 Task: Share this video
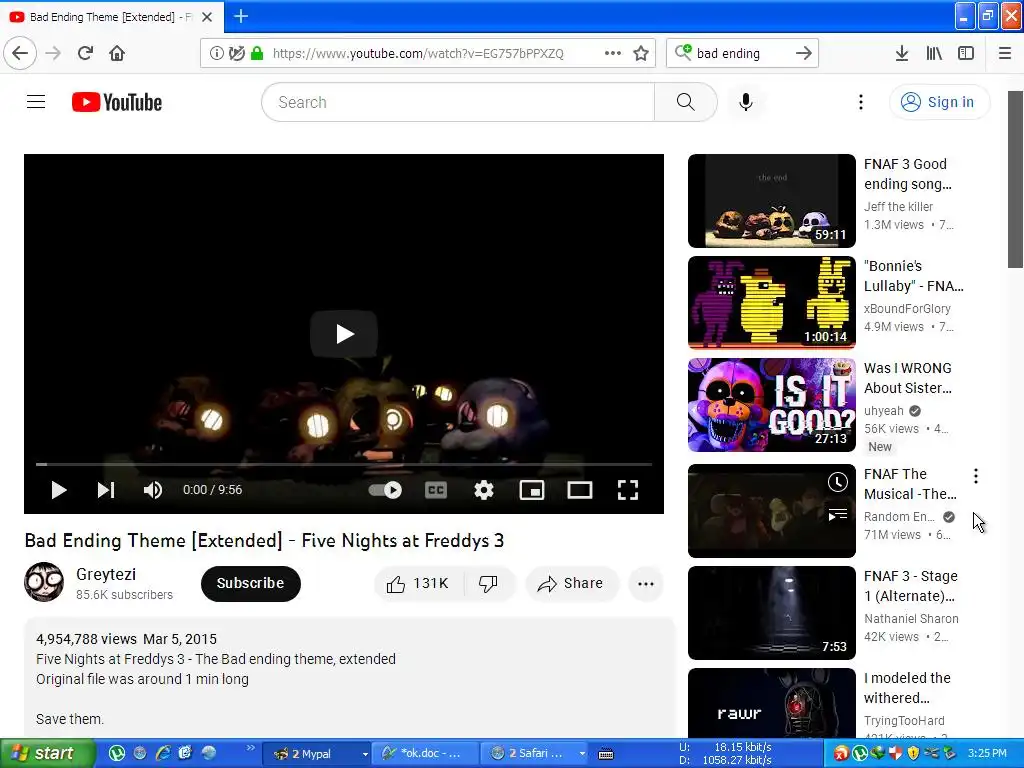[x=571, y=583]
